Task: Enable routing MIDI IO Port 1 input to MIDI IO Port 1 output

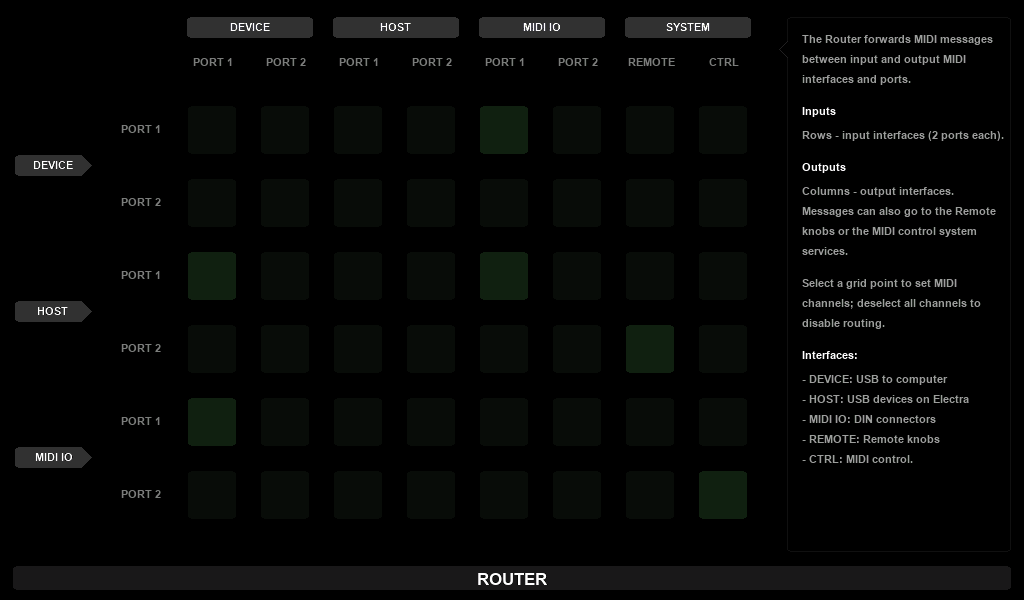Action: pos(504,422)
